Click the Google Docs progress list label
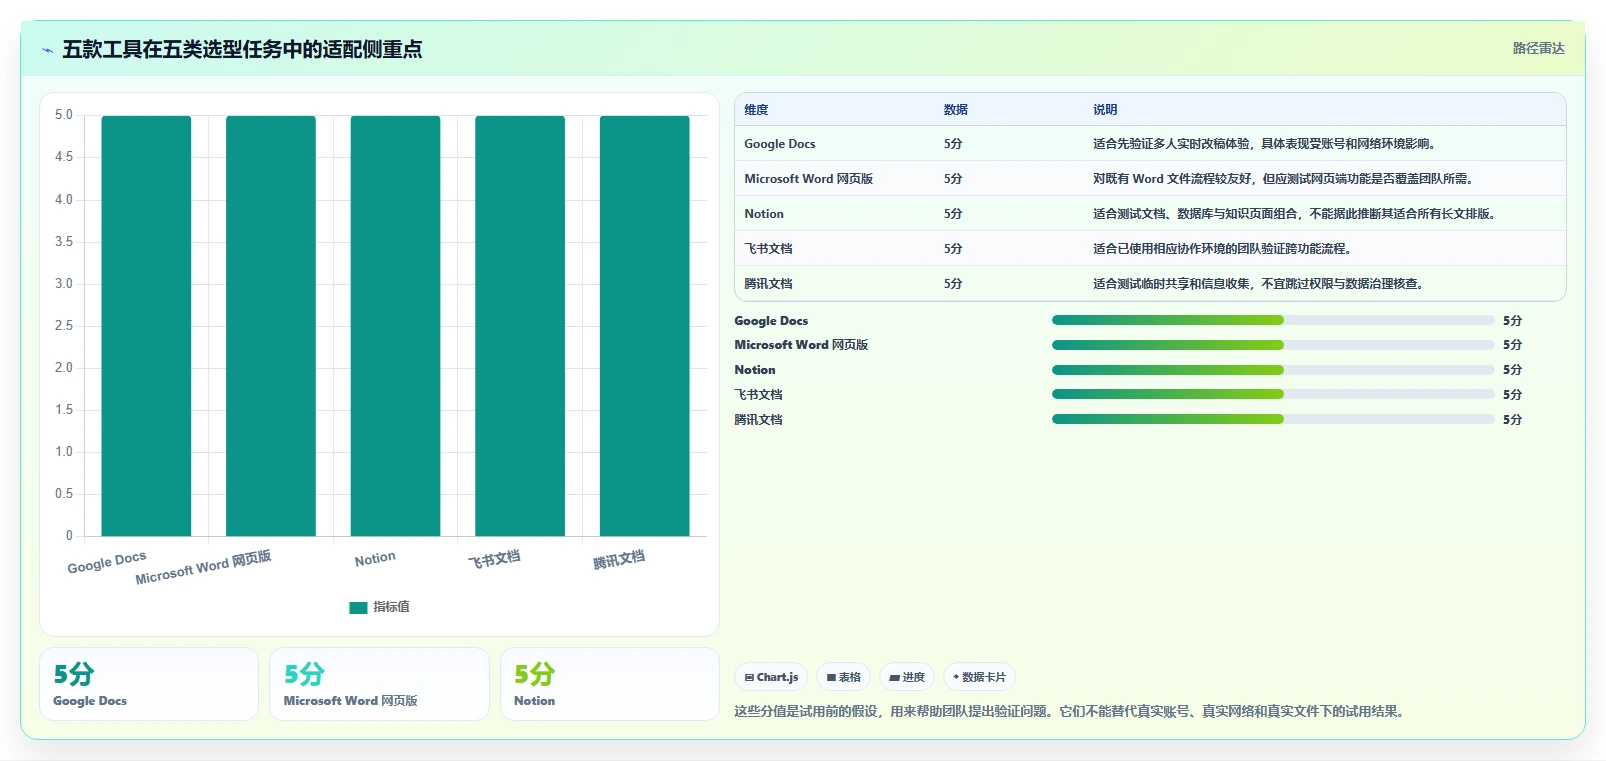This screenshot has width=1606, height=761. [771, 321]
